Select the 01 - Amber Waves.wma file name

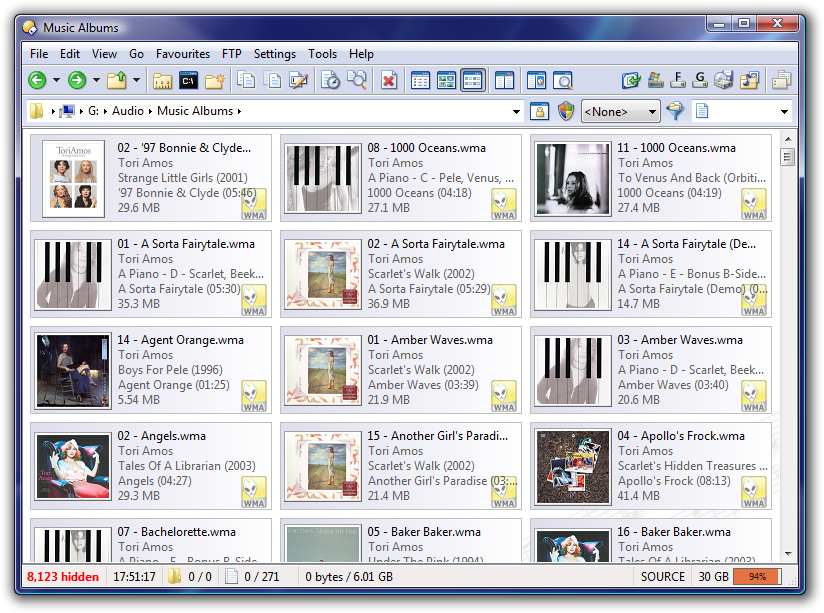[430, 340]
